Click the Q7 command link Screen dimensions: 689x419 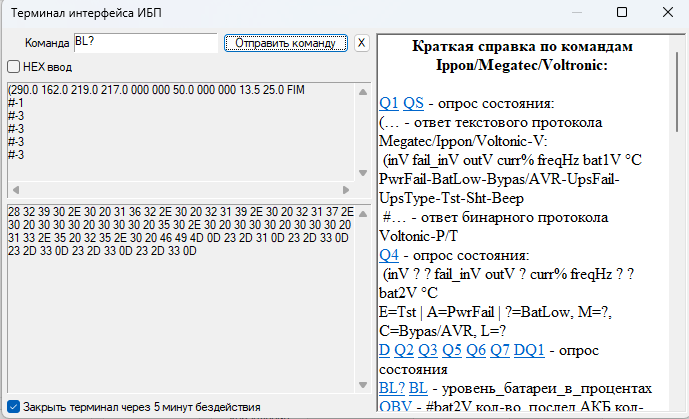coord(501,350)
